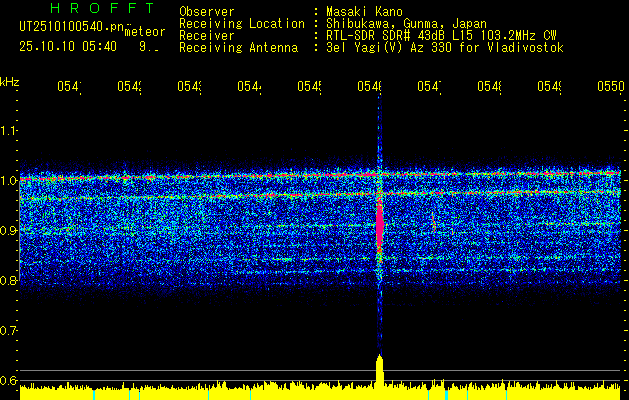Click the kHz axis unit label

point(10,82)
